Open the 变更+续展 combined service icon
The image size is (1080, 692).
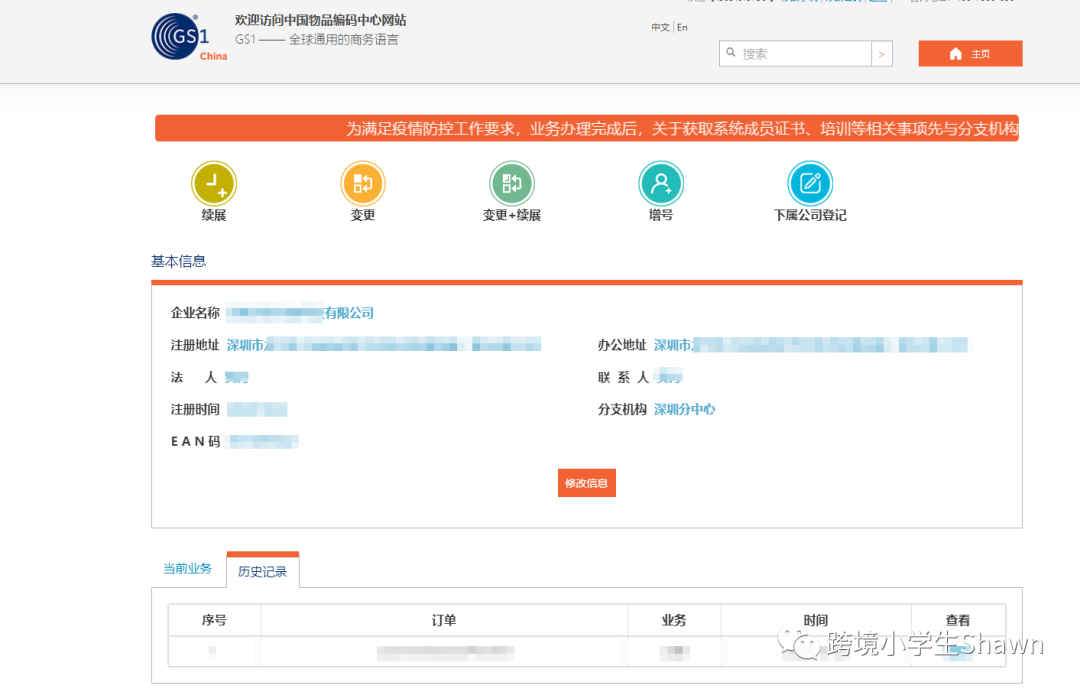511,182
